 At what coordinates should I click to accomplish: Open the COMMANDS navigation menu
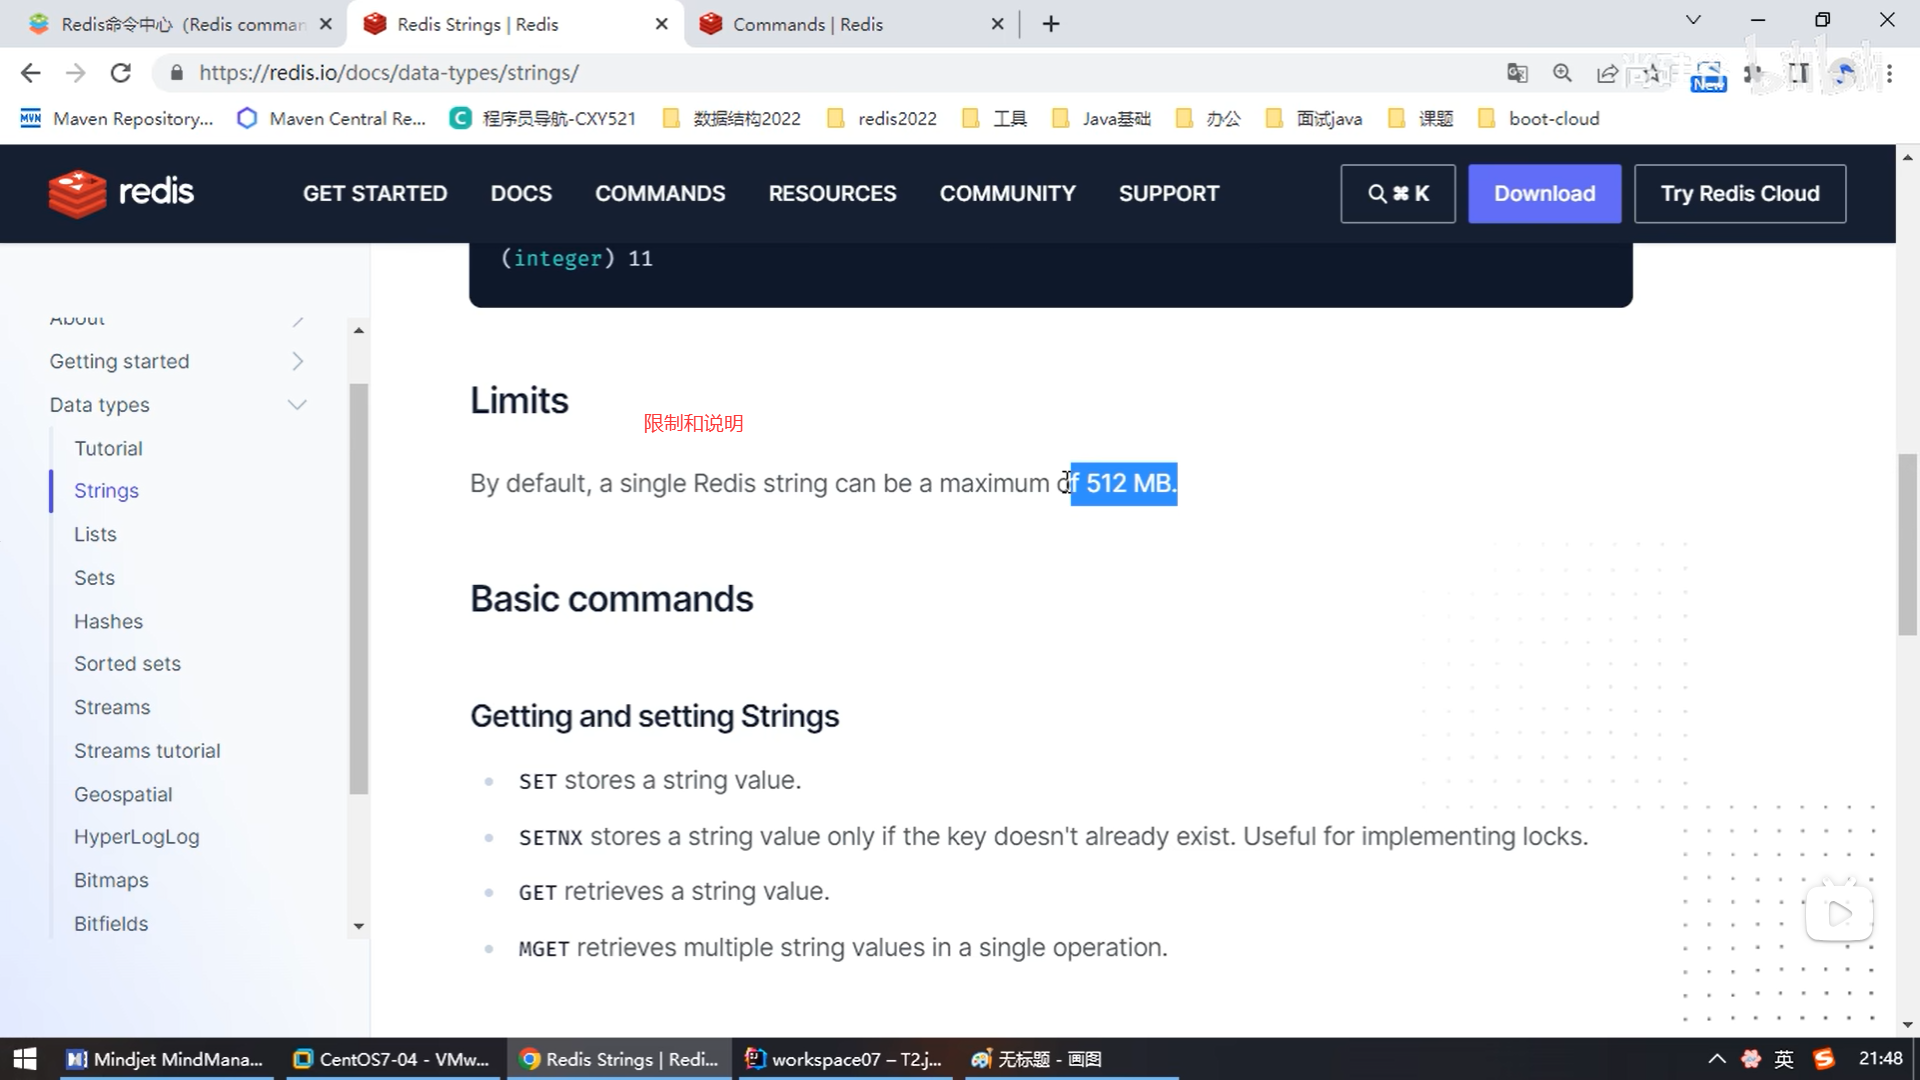(x=660, y=193)
